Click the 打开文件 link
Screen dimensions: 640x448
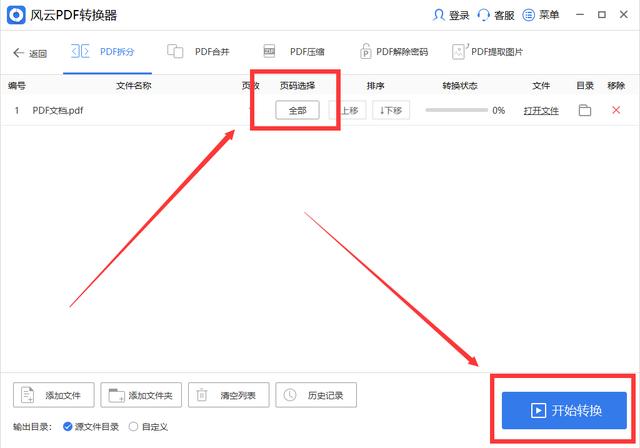[541, 111]
